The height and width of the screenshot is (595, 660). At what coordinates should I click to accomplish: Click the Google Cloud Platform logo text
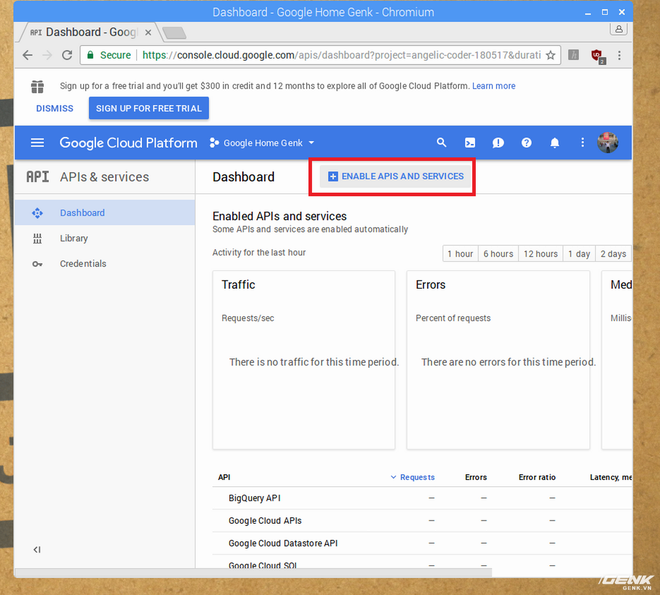coord(128,143)
